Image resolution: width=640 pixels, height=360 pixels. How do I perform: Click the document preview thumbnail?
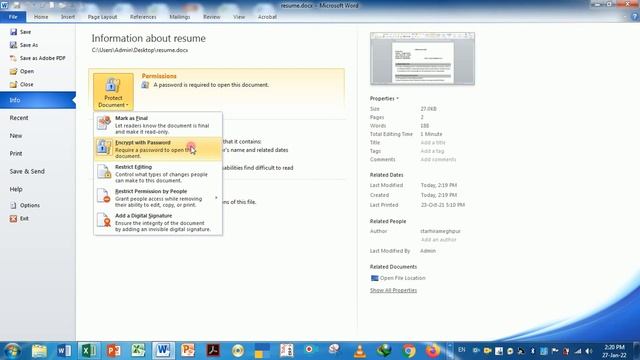pos(422,59)
